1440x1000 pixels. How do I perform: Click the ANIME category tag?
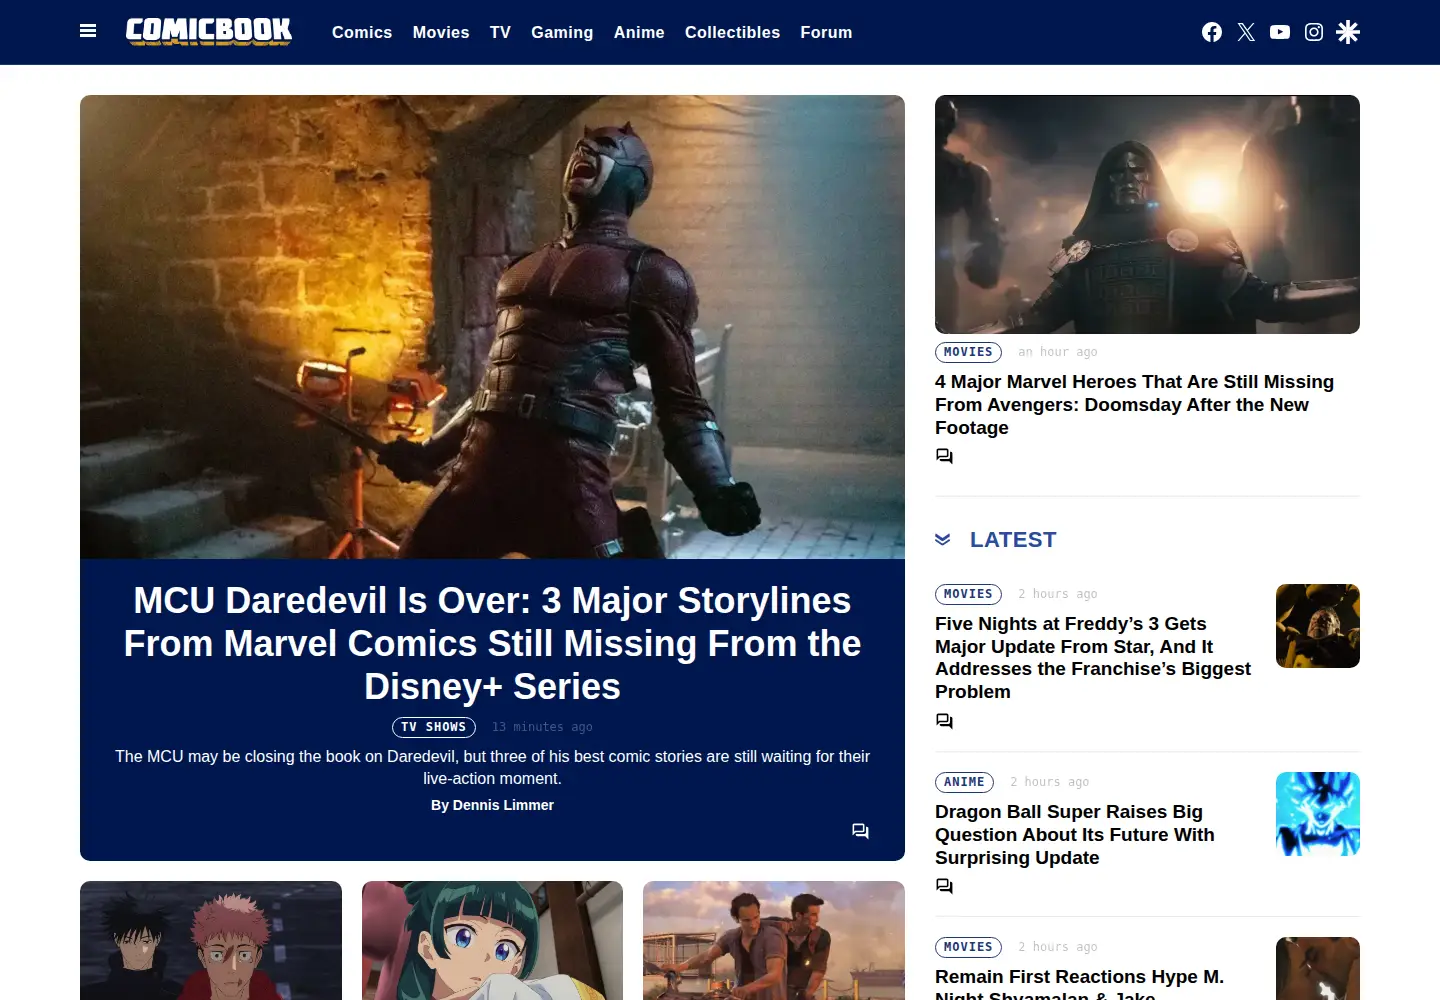tap(964, 782)
